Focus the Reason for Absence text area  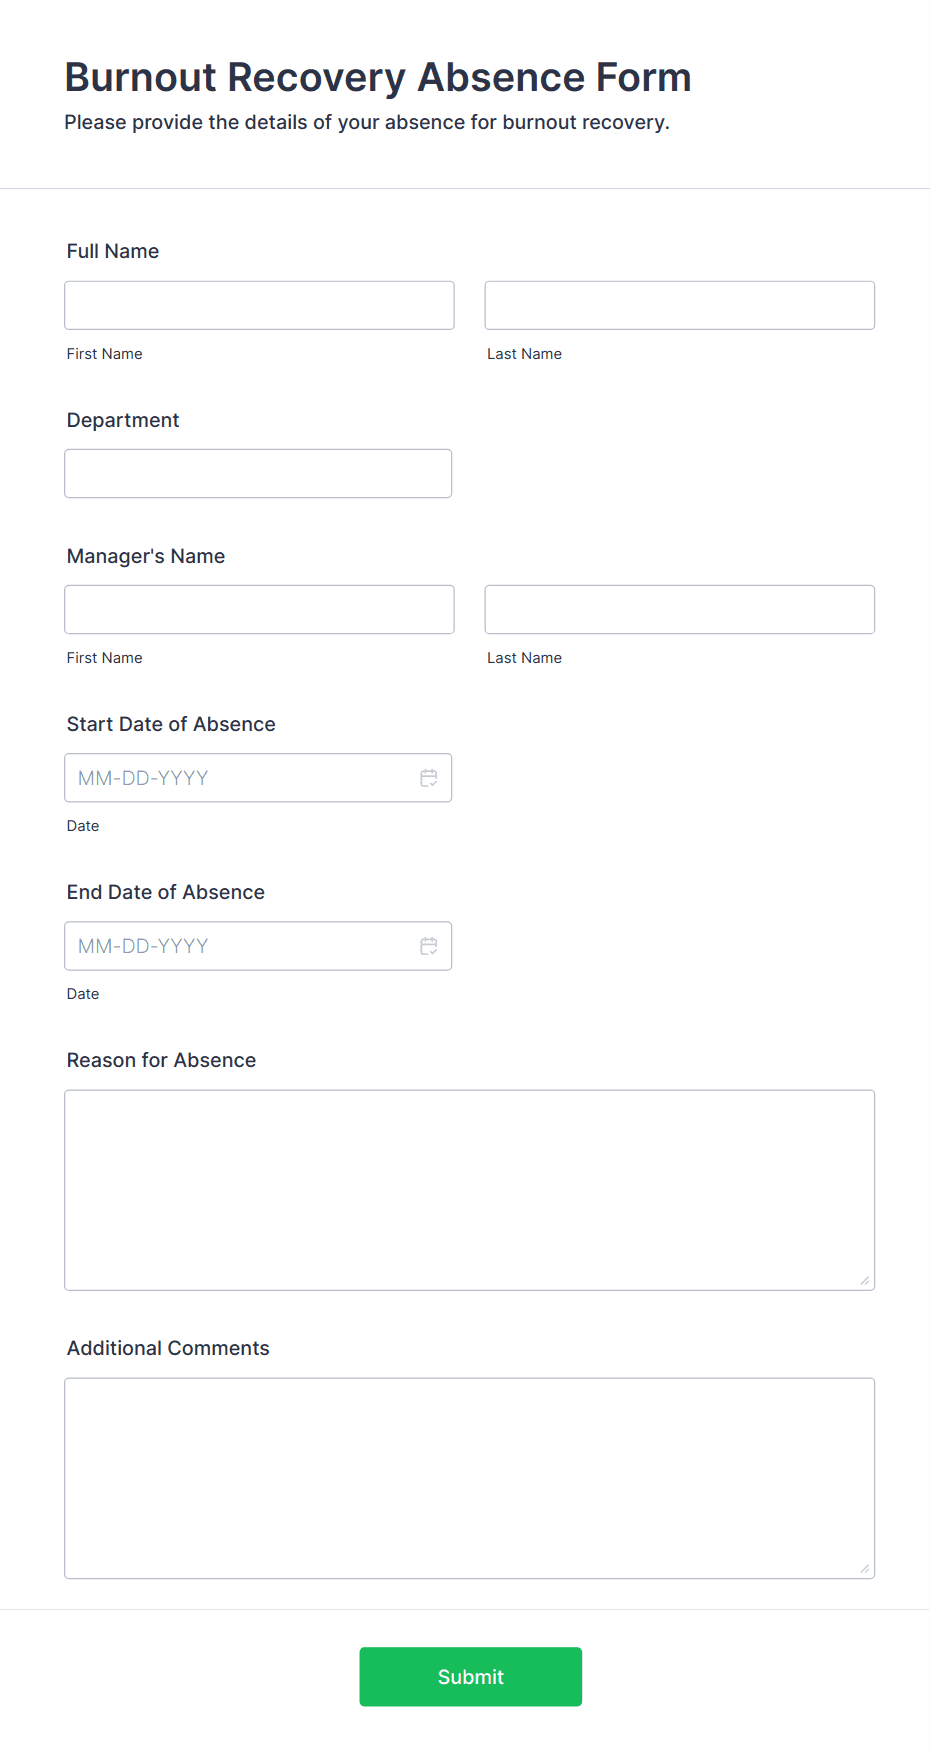tap(469, 1190)
